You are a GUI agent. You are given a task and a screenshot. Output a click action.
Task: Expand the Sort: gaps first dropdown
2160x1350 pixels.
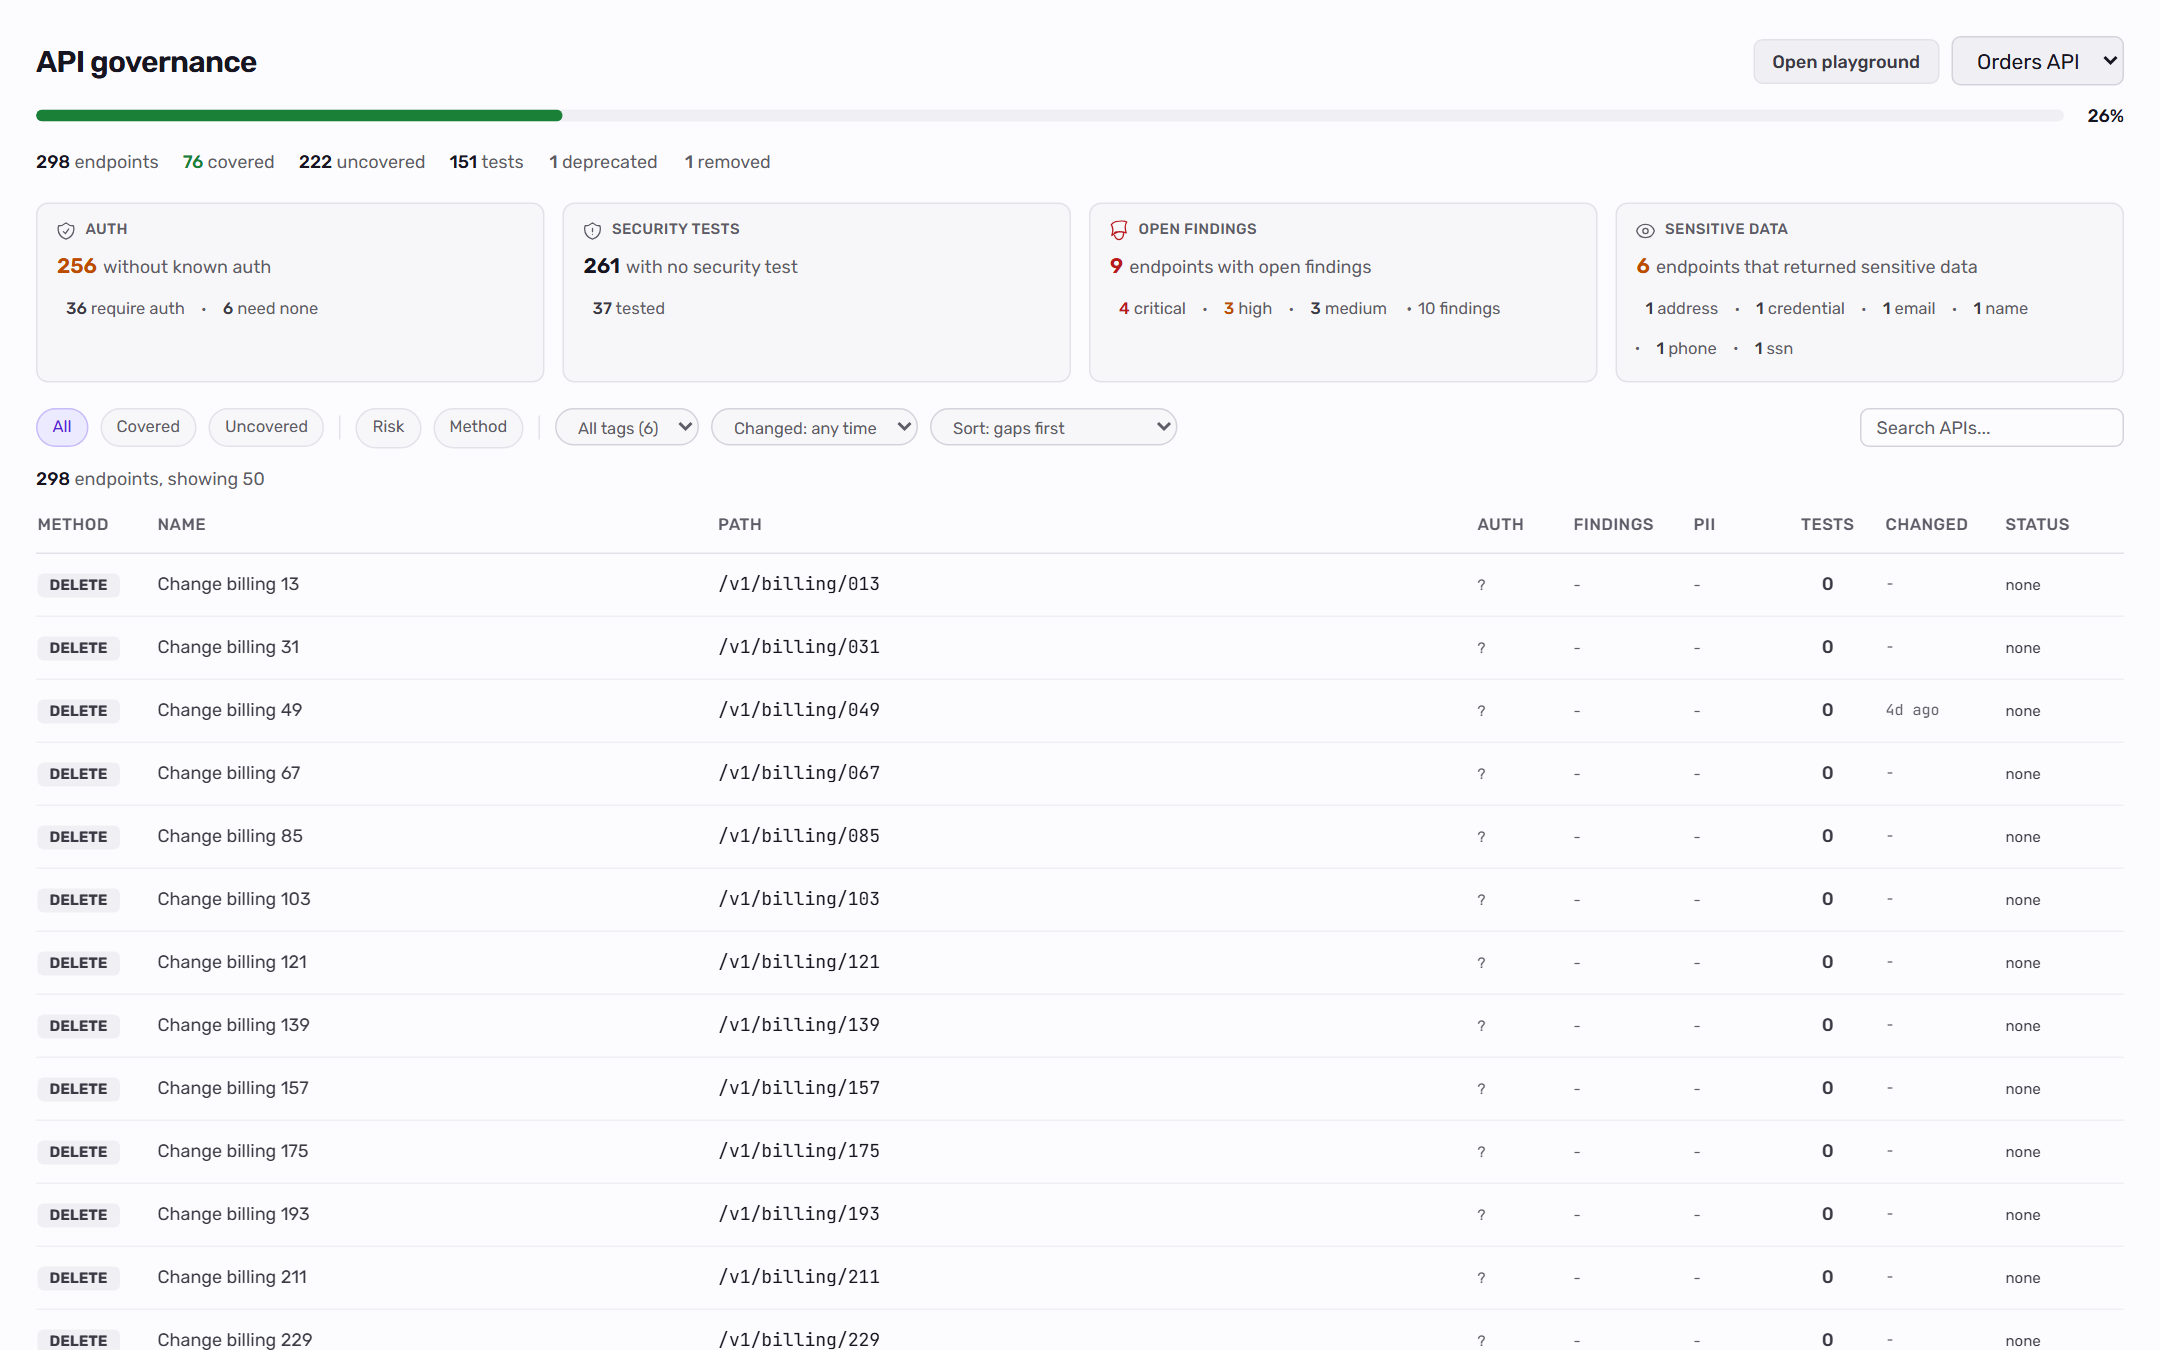[x=1053, y=427]
